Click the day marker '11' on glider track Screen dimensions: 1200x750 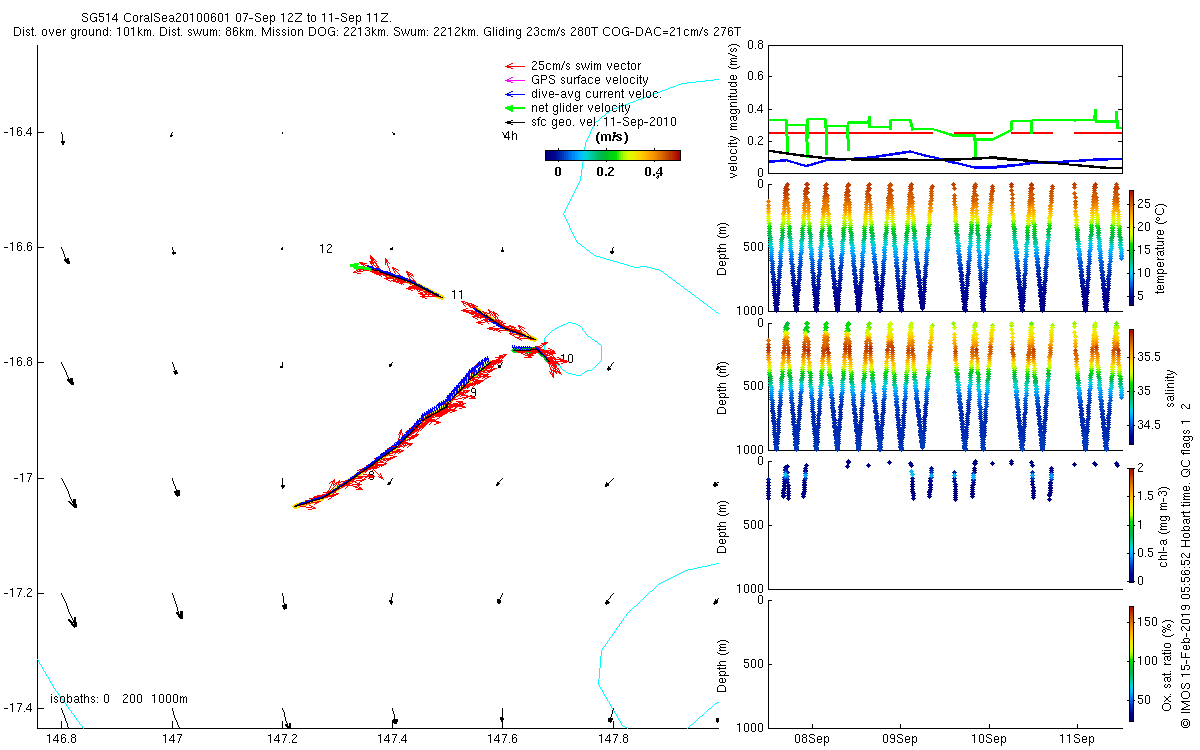(x=458, y=295)
